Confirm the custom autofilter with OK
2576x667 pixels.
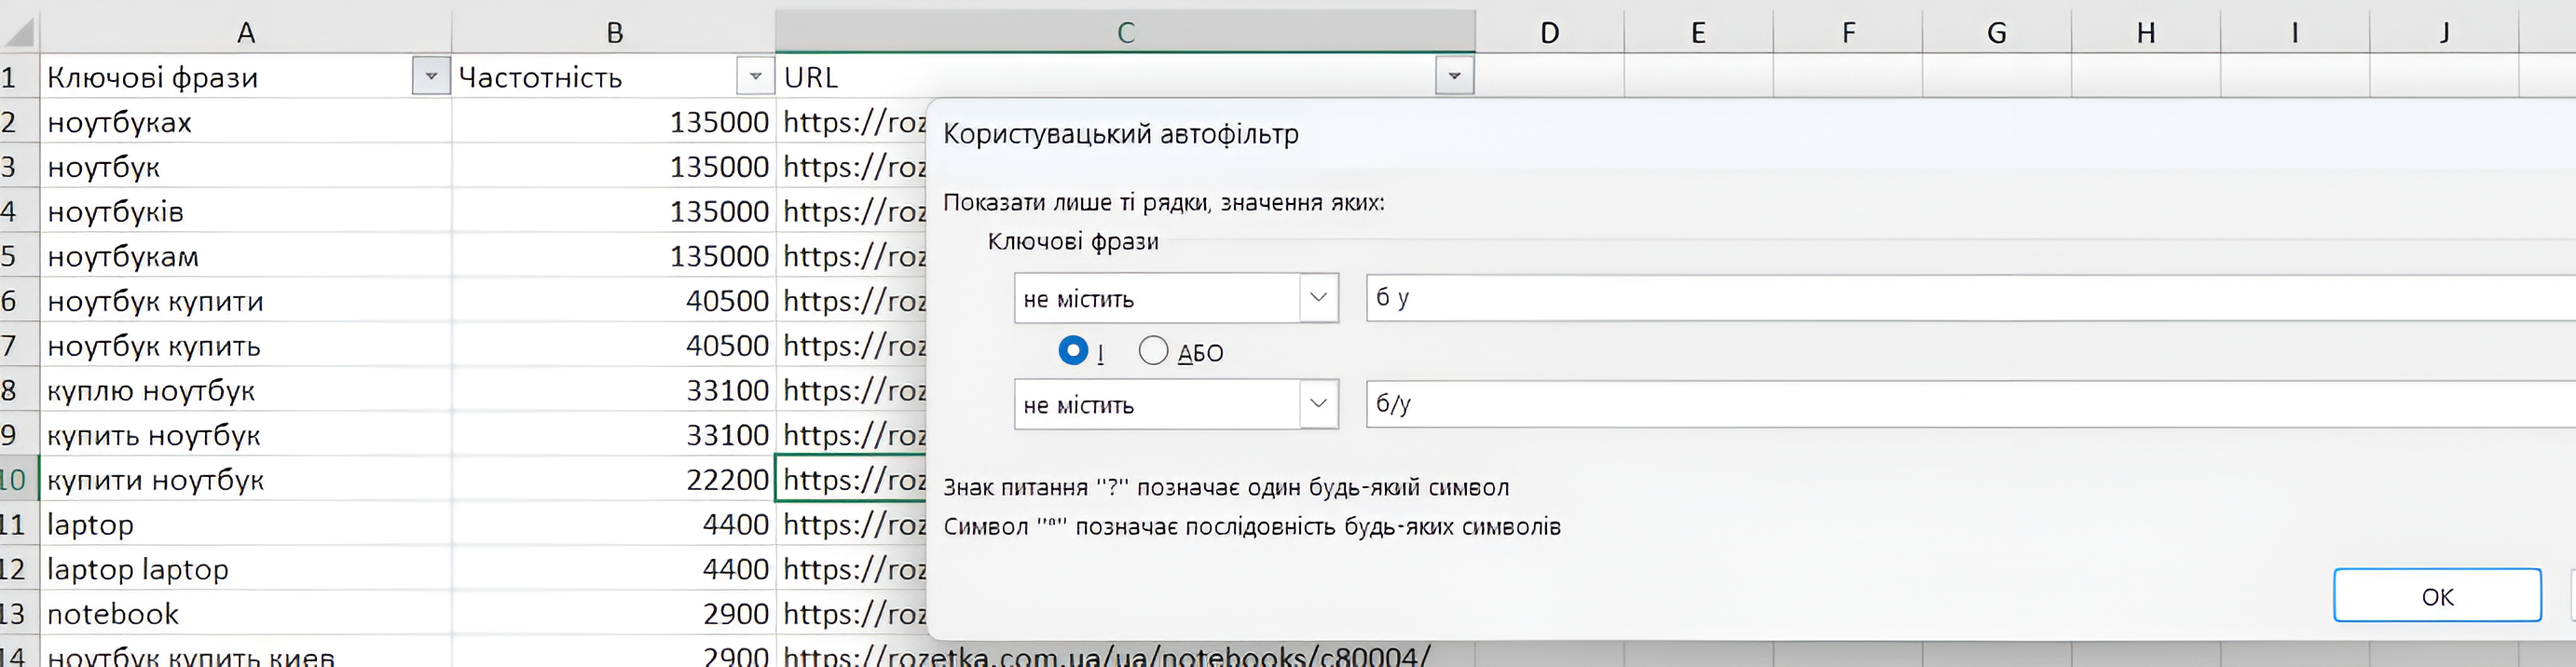(2437, 596)
